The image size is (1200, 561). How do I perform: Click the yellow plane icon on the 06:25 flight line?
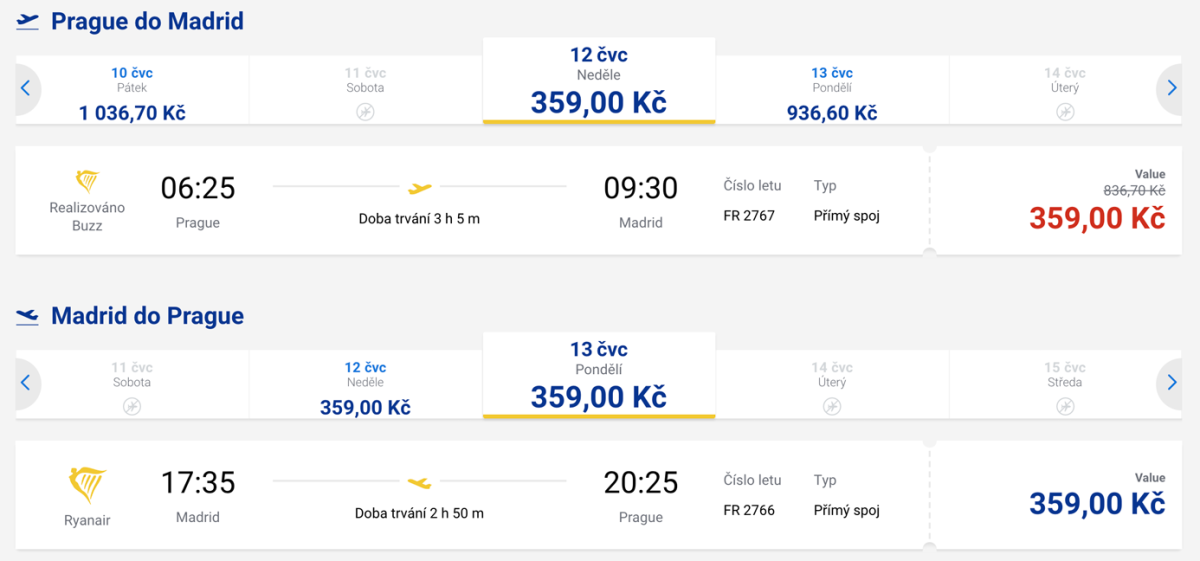(420, 187)
